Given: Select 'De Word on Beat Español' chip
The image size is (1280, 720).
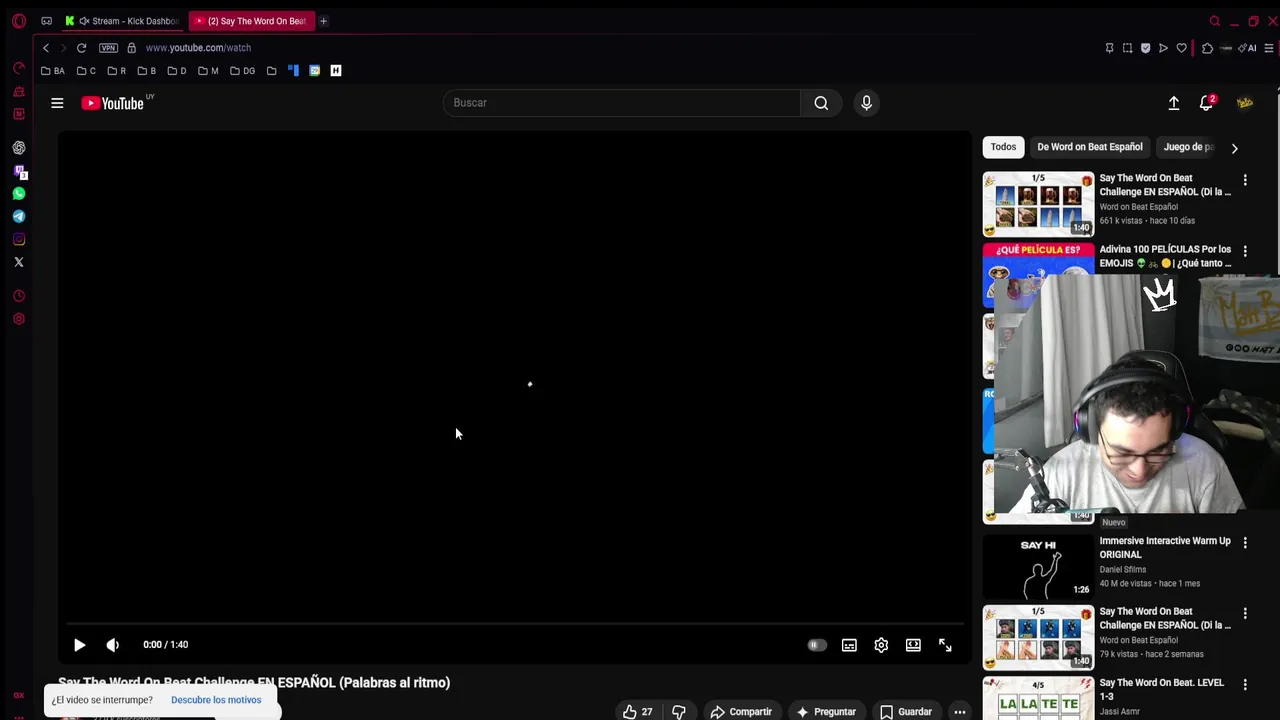Looking at the screenshot, I should coord(1089,147).
